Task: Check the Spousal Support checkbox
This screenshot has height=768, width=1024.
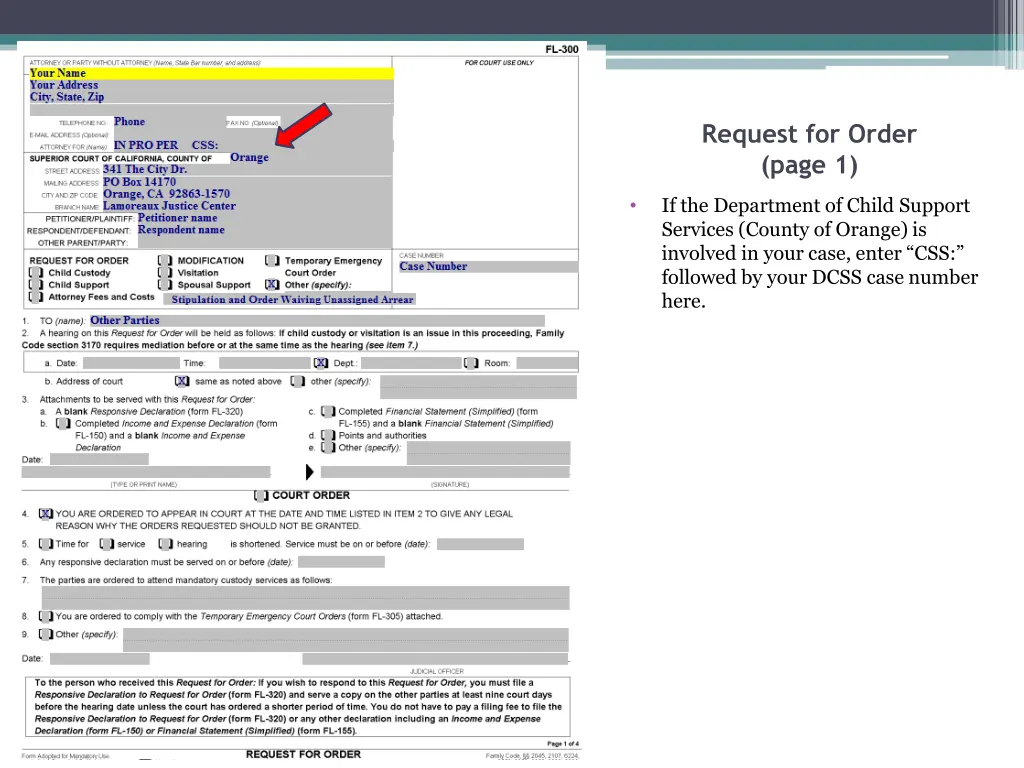Action: click(165, 285)
